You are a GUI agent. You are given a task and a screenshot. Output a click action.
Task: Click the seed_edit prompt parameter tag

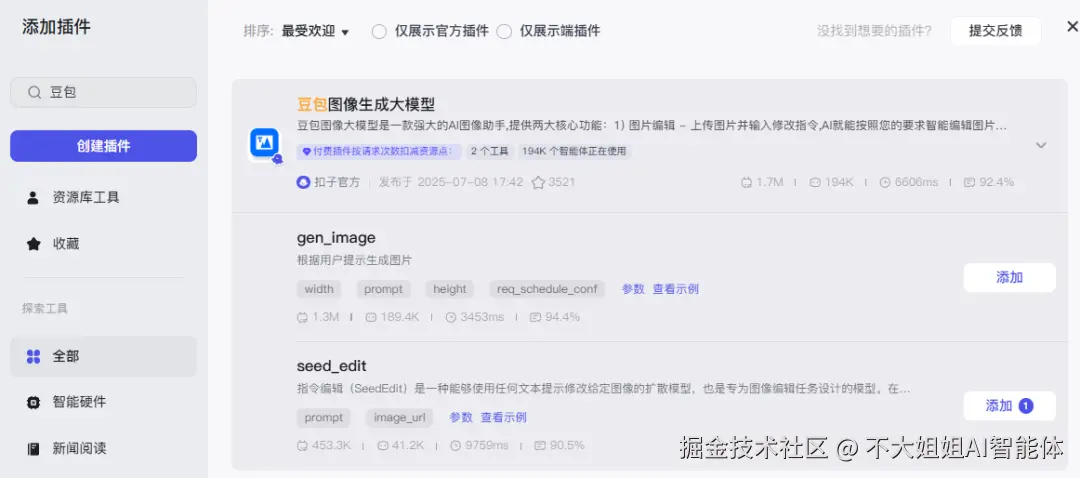click(x=324, y=417)
